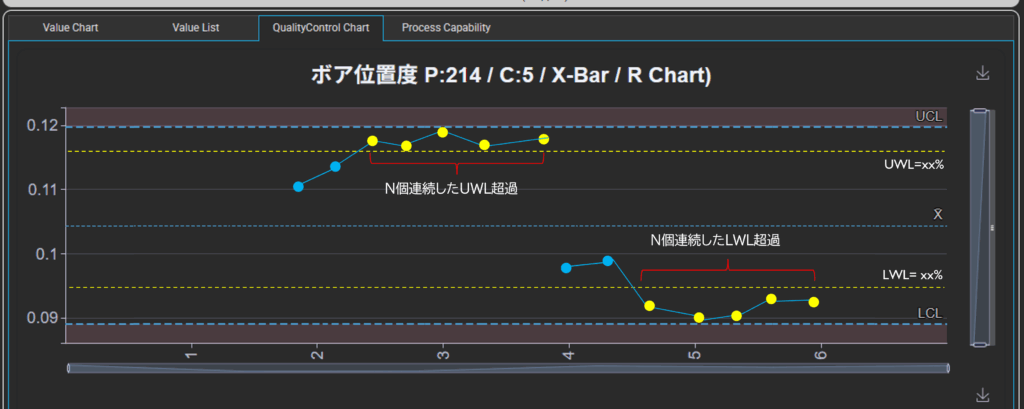Click the LWL= xx% warning limit label
This screenshot has height=409, width=1024.
tap(912, 274)
